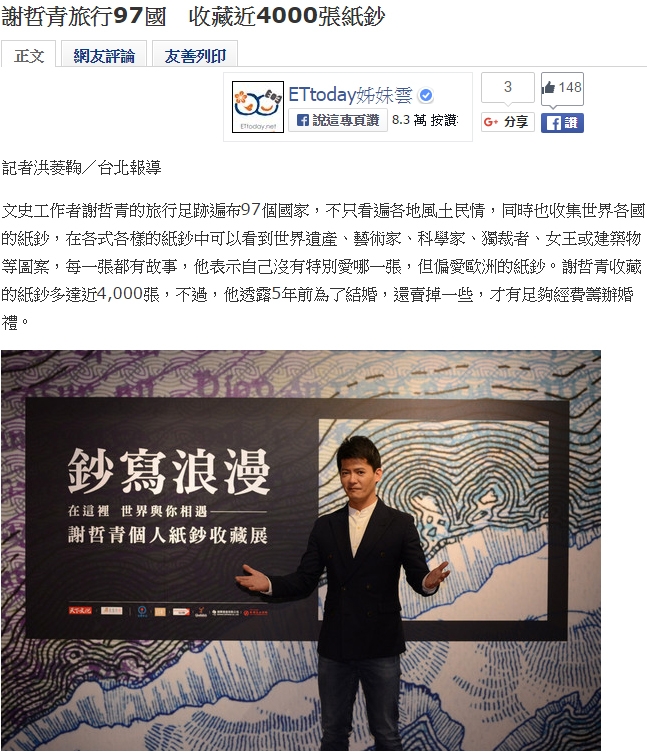647x752 pixels.
Task: Click the Google+ G+ logo icon
Action: (491, 122)
